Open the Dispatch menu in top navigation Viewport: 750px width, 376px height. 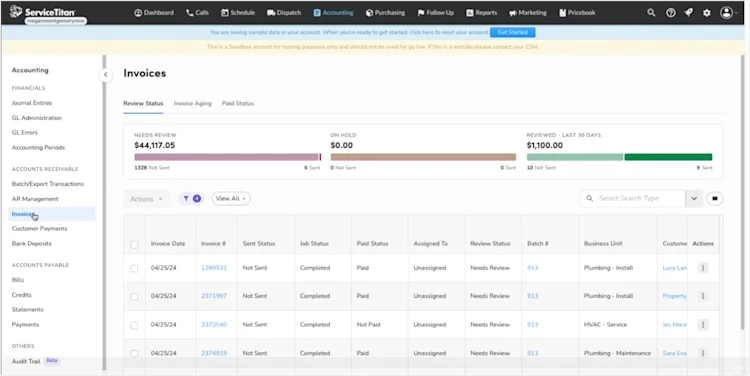tap(284, 13)
